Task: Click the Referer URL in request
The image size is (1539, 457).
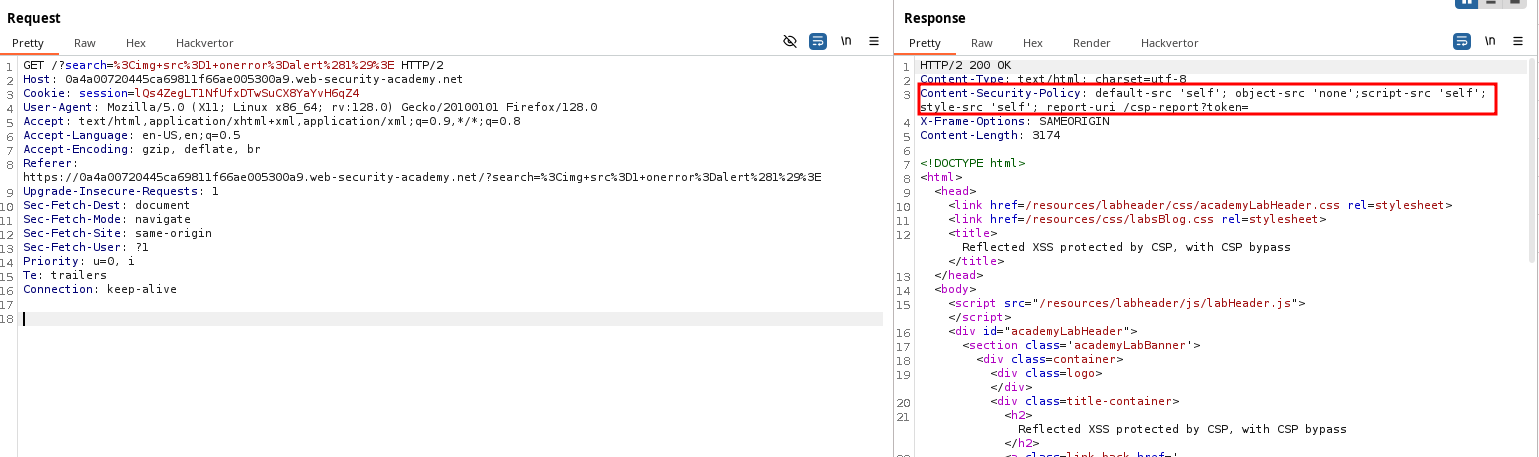Action: (x=422, y=177)
